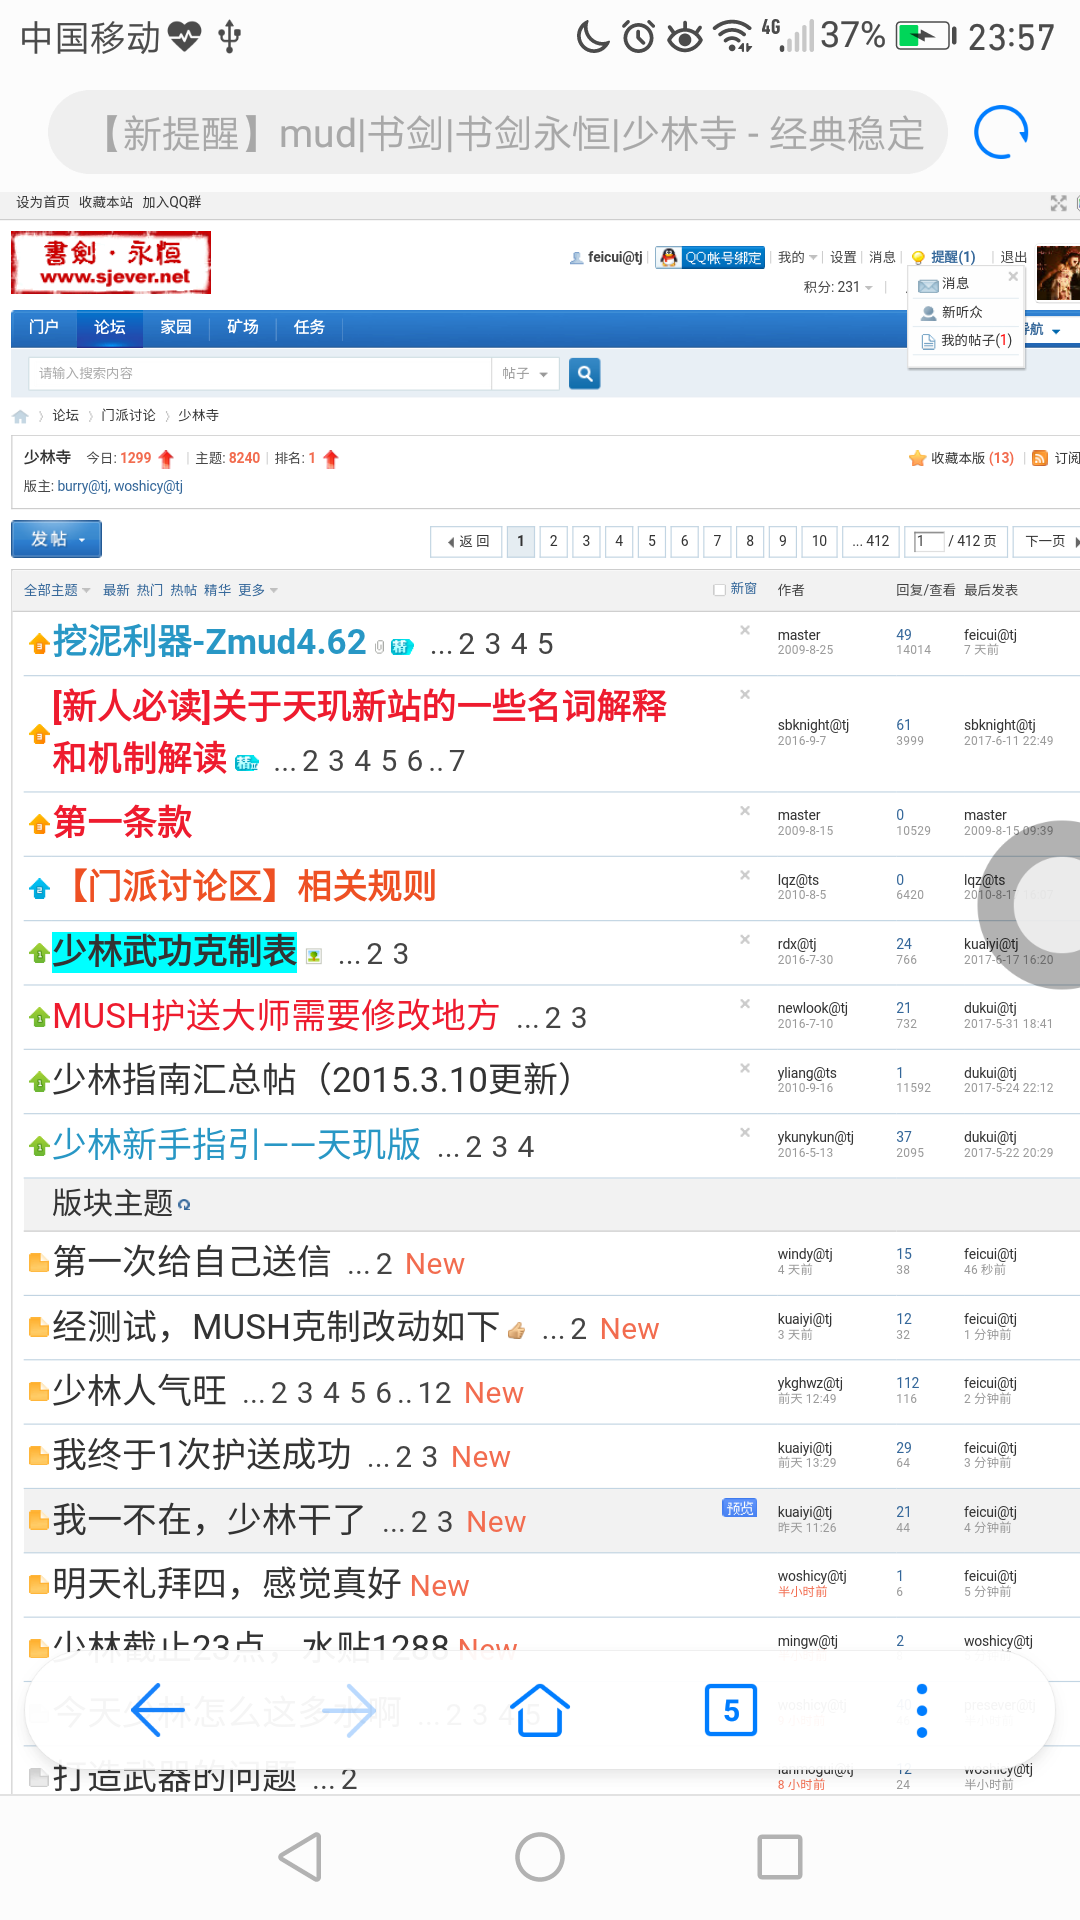Click folder icon of 第一次给自己送信 thread
1080x1920 pixels.
pos(39,1263)
